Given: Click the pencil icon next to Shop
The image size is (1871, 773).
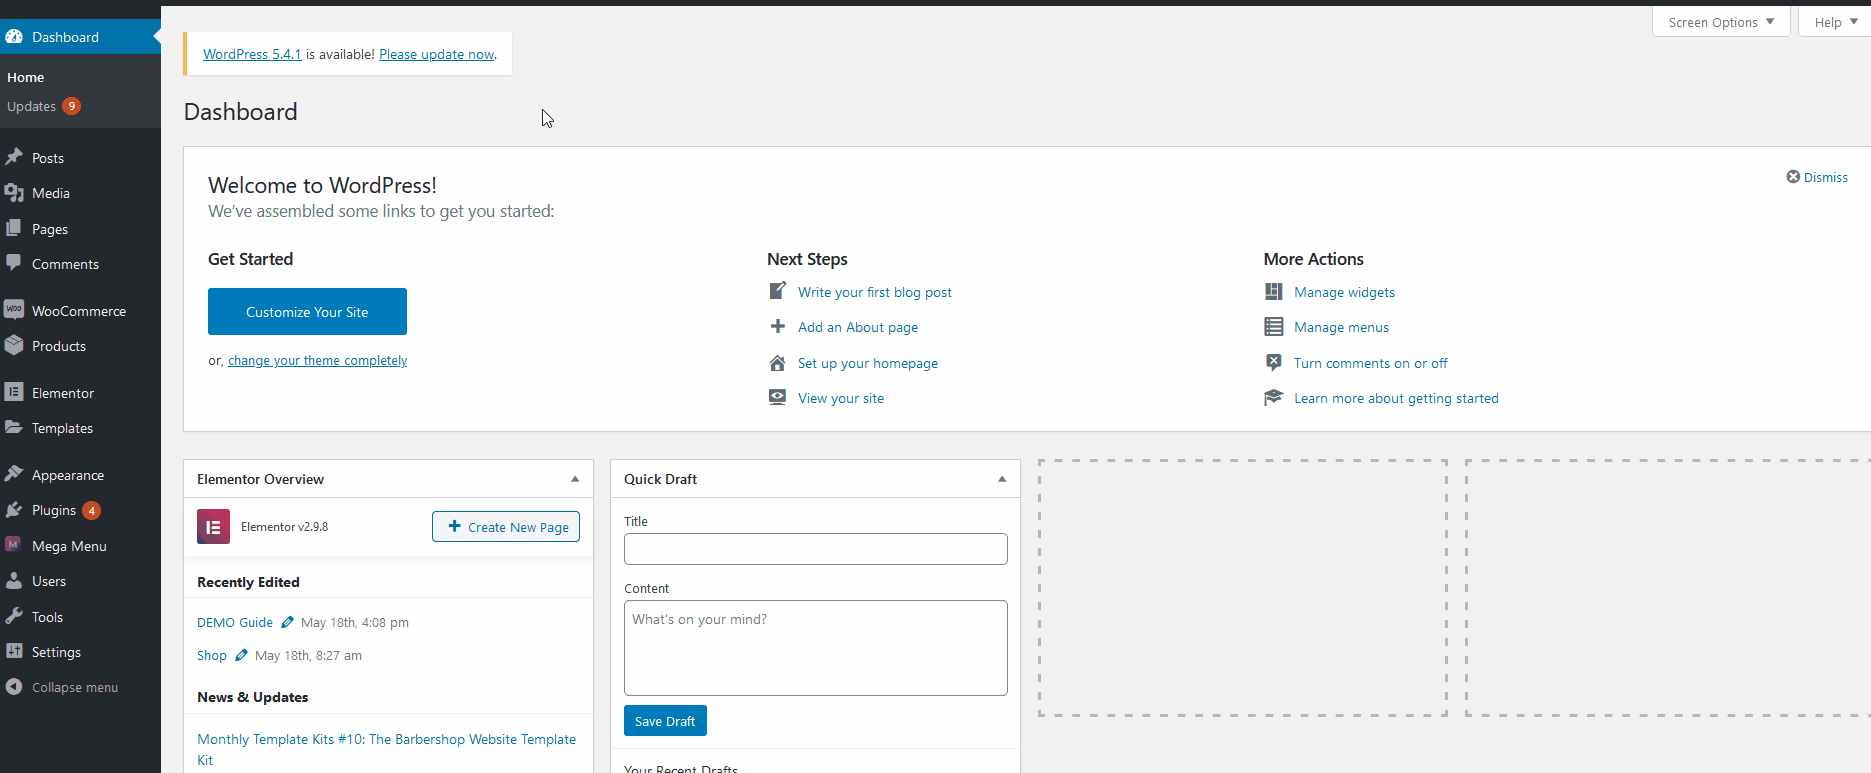Looking at the screenshot, I should 241,656.
